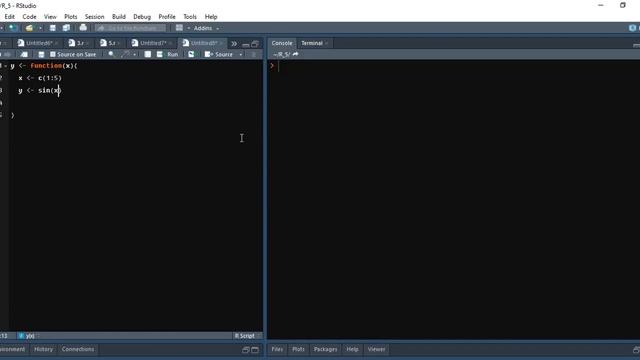Close the Untitled7 tab
The height and width of the screenshot is (360, 640).
170,43
